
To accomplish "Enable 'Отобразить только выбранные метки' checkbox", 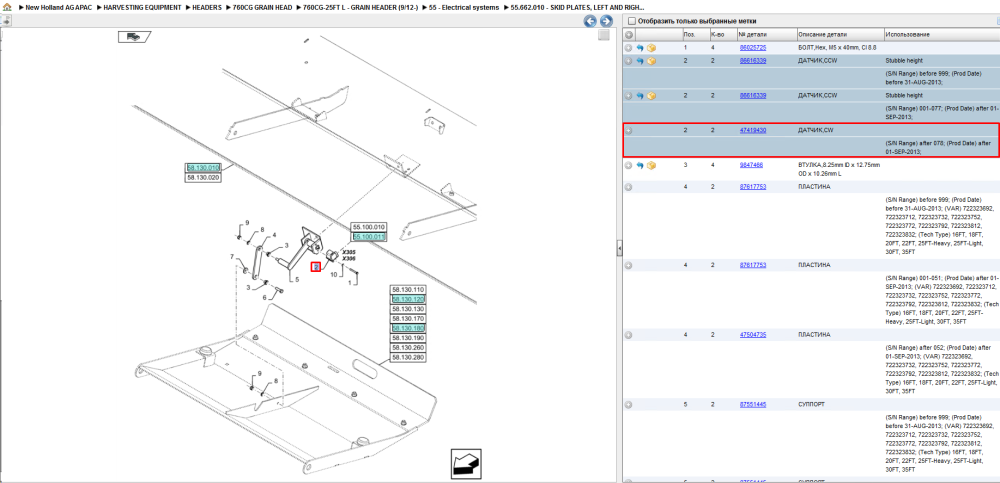I will click(631, 21).
